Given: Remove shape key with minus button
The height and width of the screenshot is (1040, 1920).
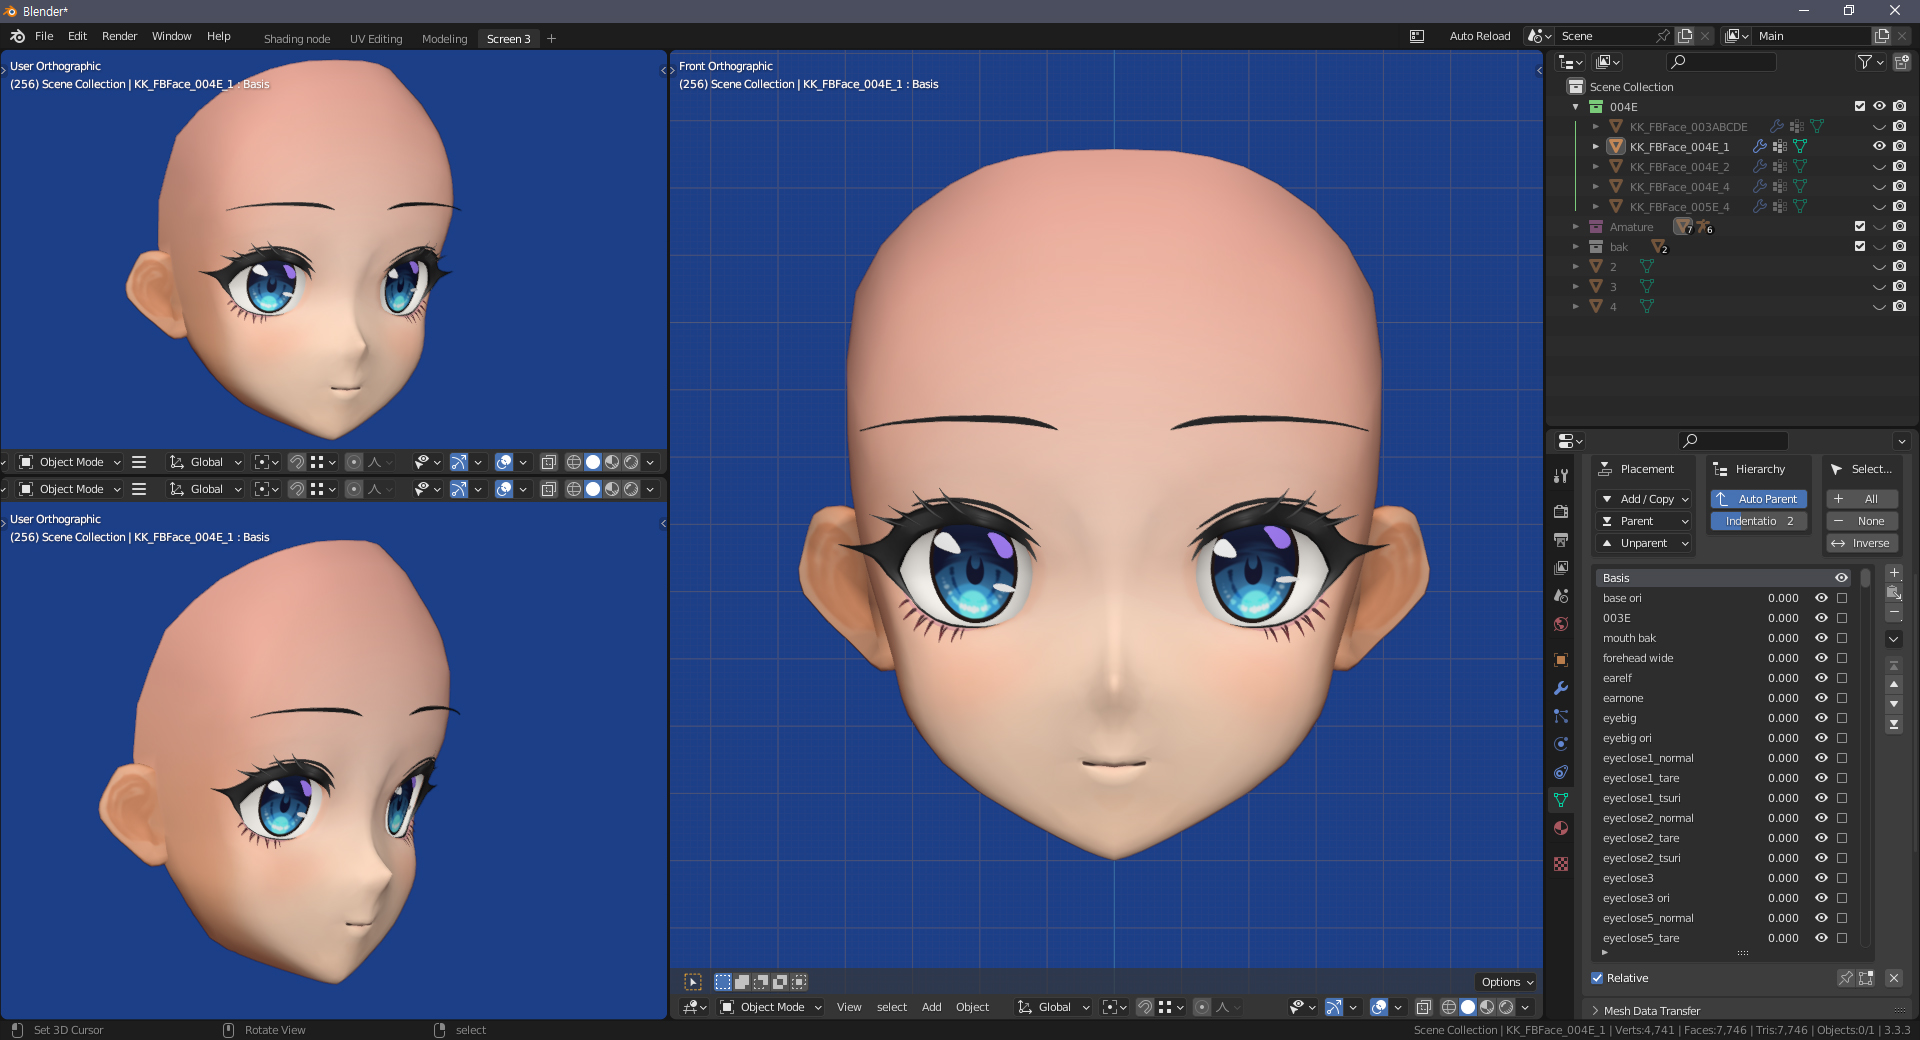Looking at the screenshot, I should coord(1894,612).
